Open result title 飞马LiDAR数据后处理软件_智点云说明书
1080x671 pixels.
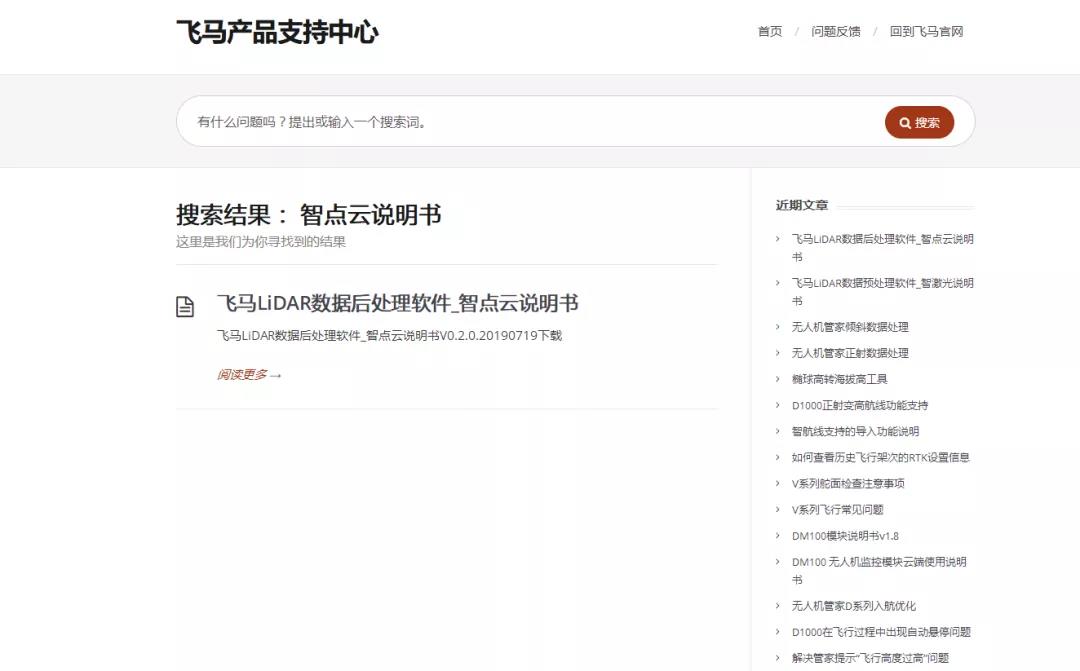tap(397, 303)
